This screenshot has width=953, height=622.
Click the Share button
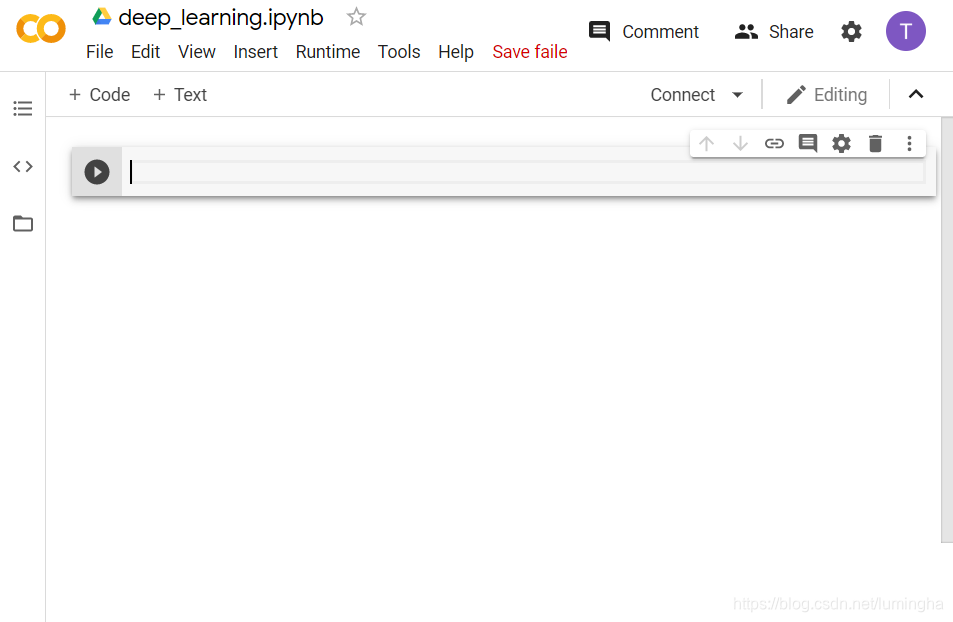click(774, 31)
